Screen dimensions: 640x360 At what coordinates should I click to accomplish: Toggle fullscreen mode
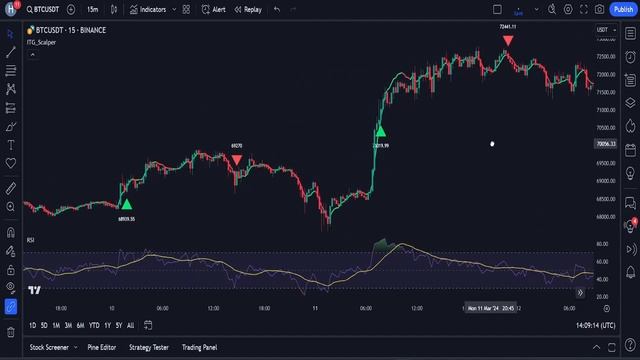(584, 9)
